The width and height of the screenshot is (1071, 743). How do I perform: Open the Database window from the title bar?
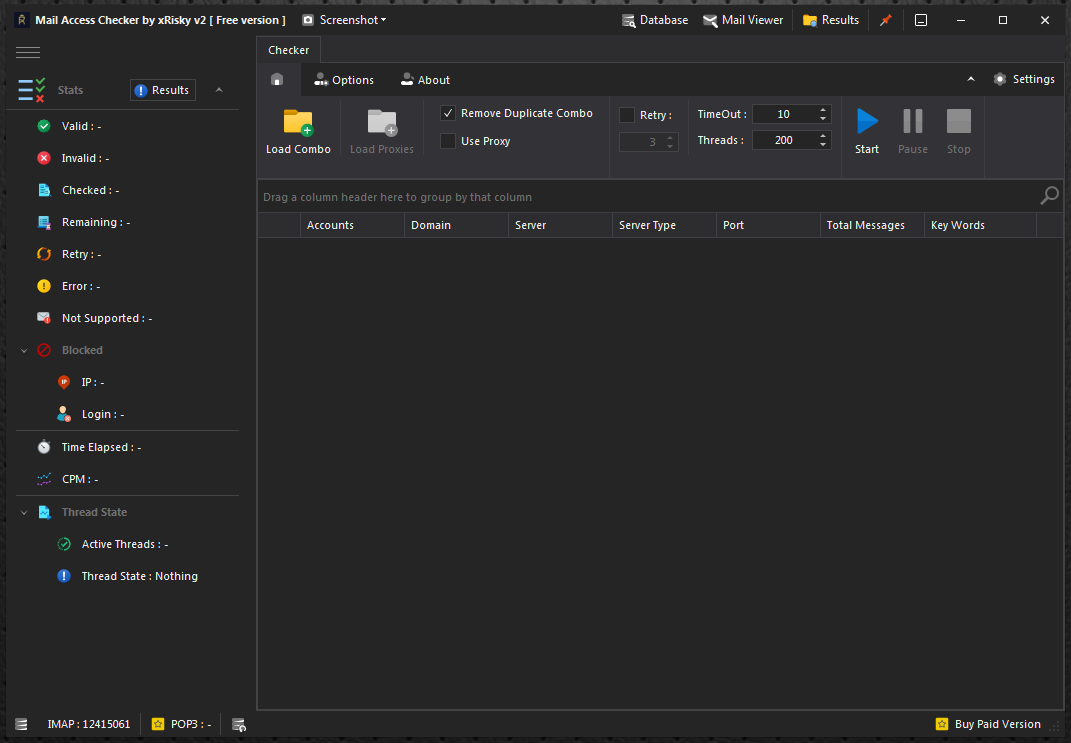(x=655, y=19)
